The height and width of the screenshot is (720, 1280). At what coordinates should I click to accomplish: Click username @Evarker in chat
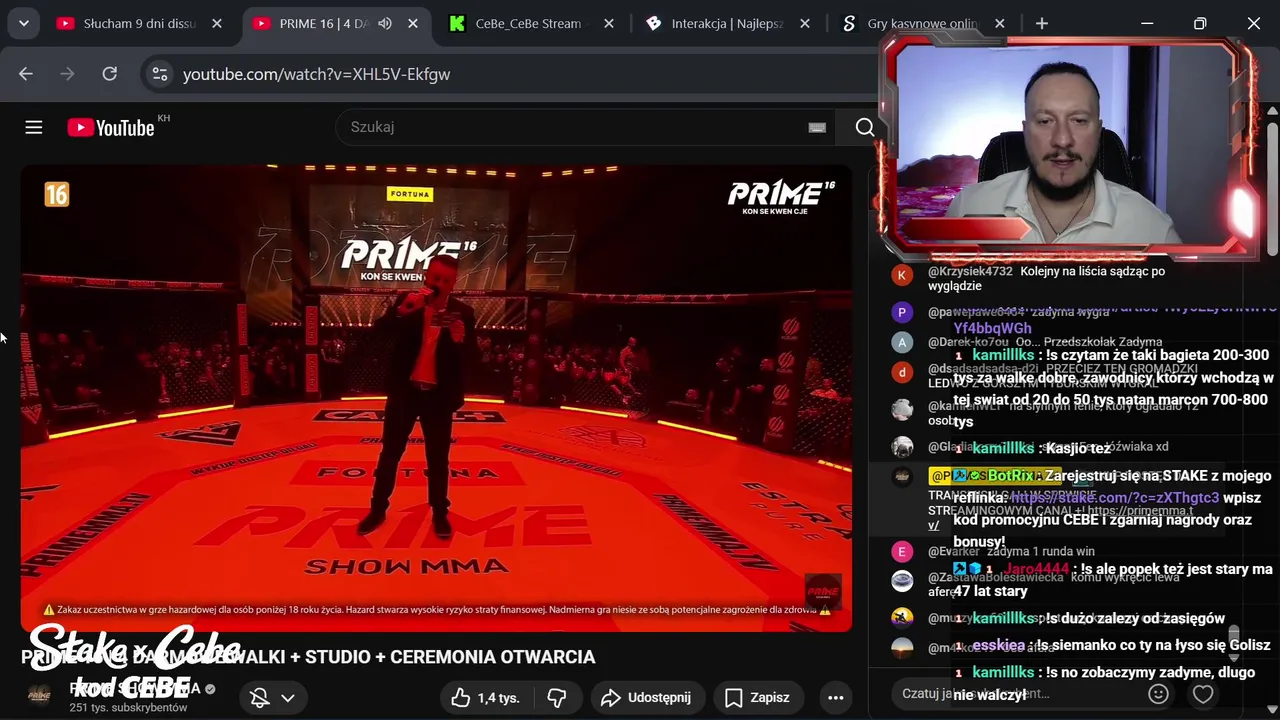click(x=953, y=551)
